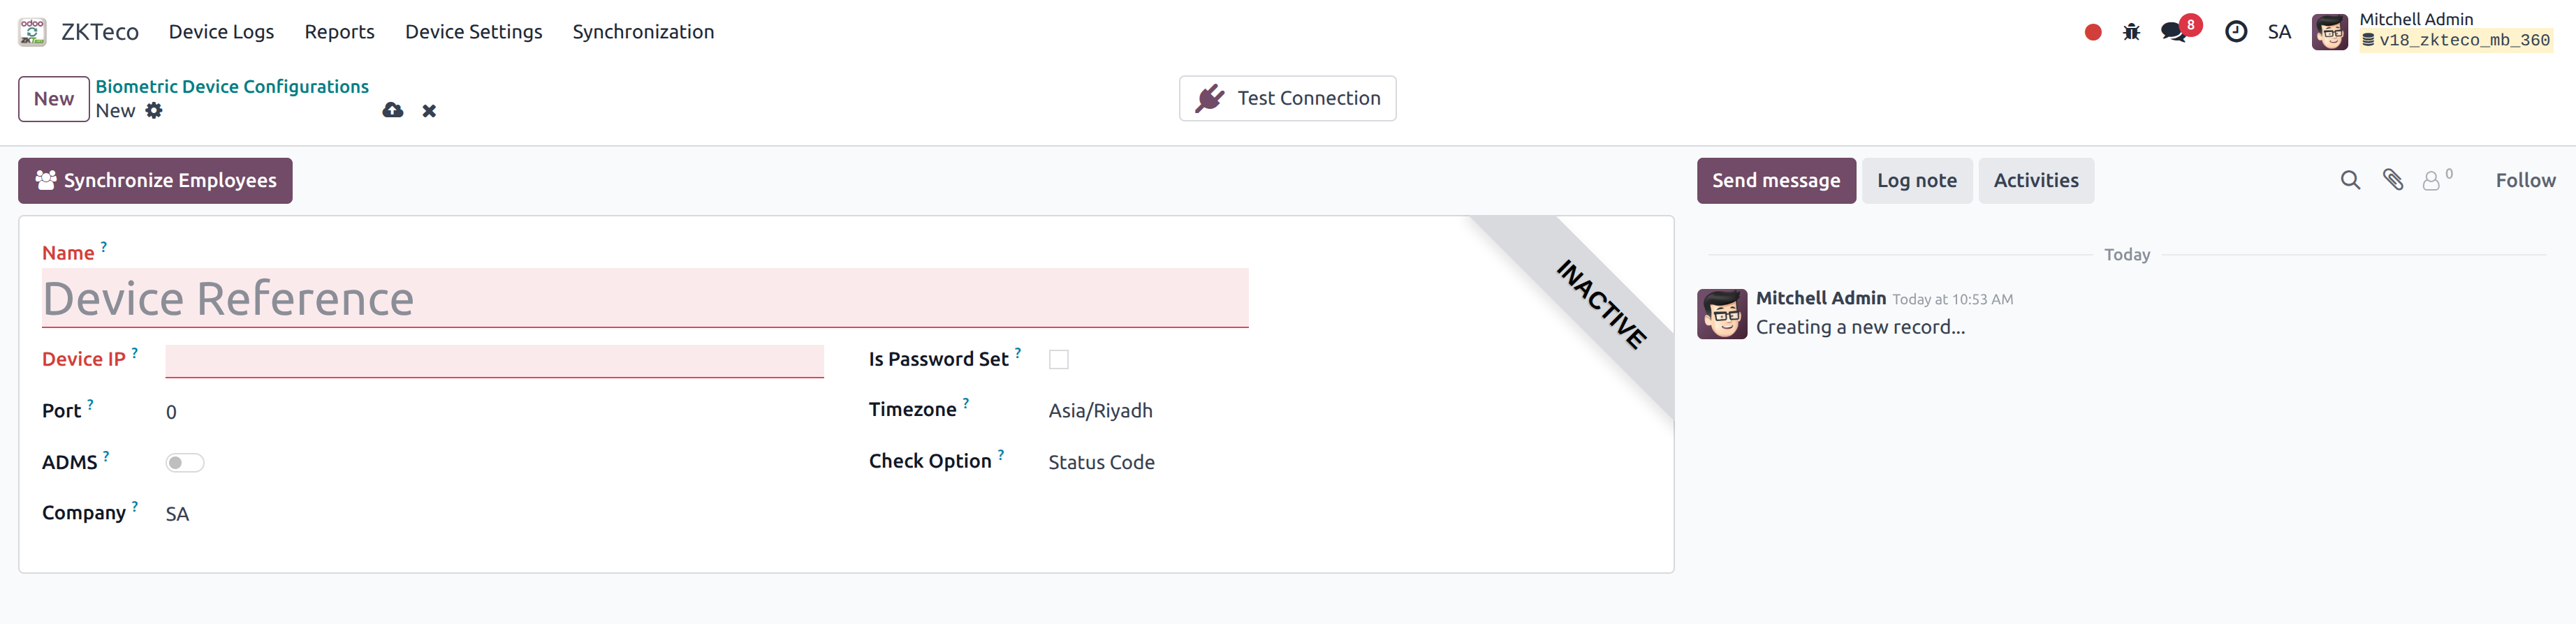Save the record via the cloud icon
2576x624 pixels.
tap(392, 110)
